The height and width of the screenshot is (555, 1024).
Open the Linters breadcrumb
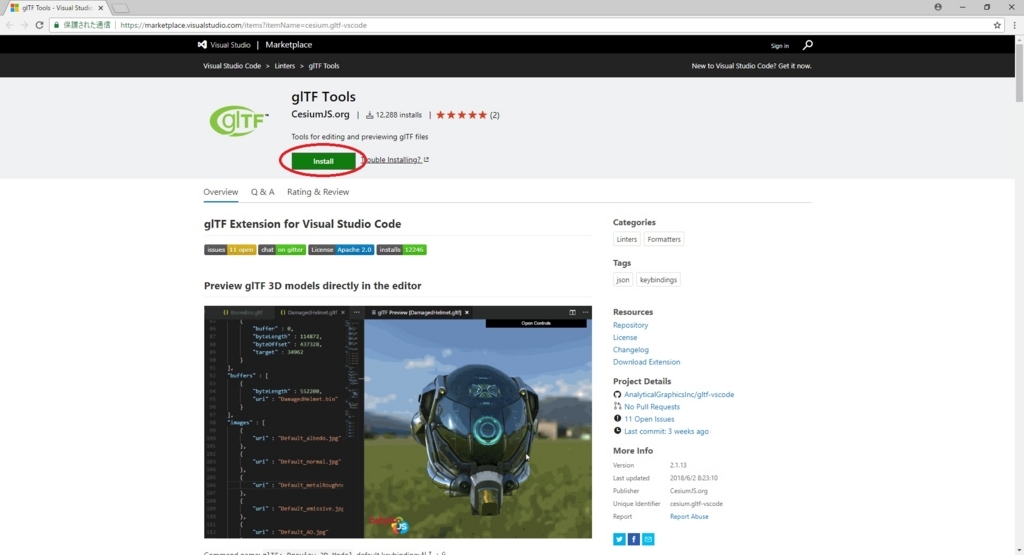click(x=285, y=66)
